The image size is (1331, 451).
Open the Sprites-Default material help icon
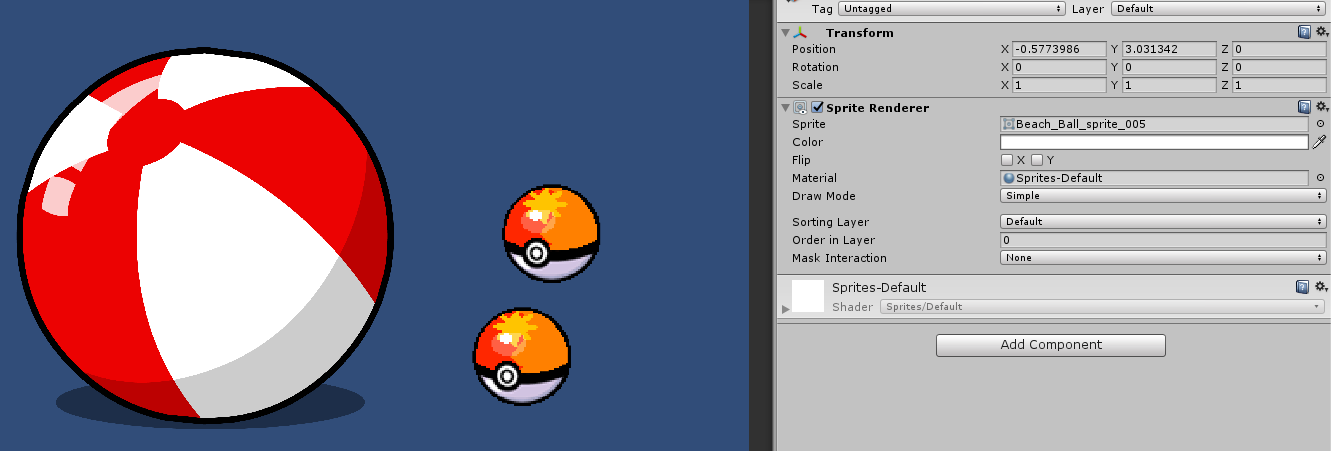click(x=1304, y=287)
